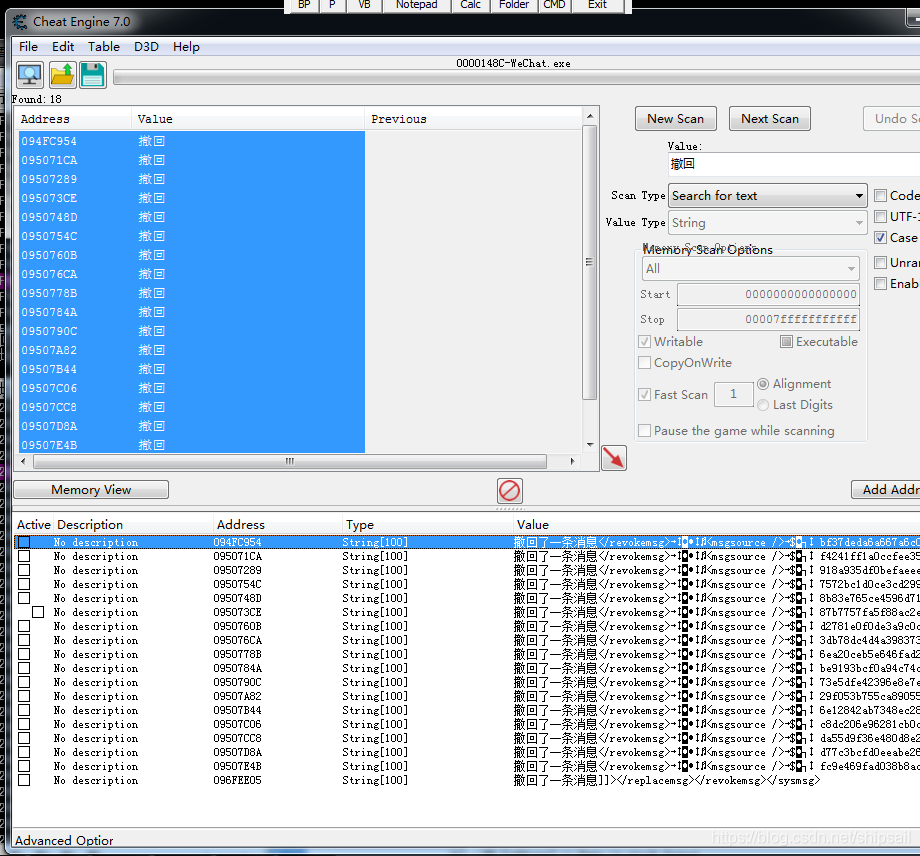Click the Notepad button in top bar
Screen dimensions: 920x856
pyautogui.click(x=417, y=5)
